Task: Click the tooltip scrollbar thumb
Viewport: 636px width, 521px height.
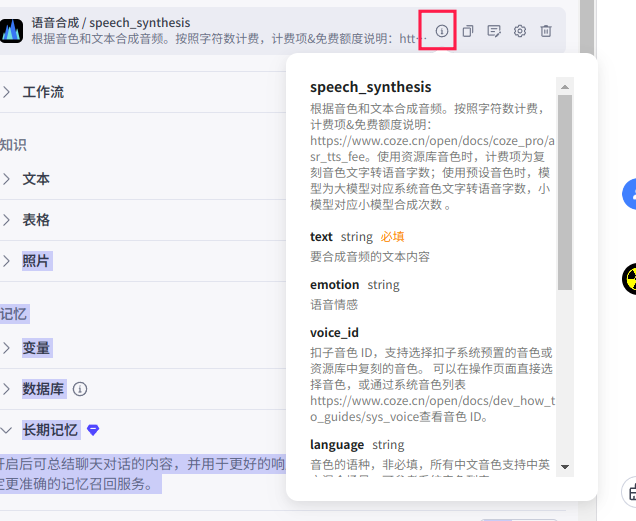Action: point(565,192)
